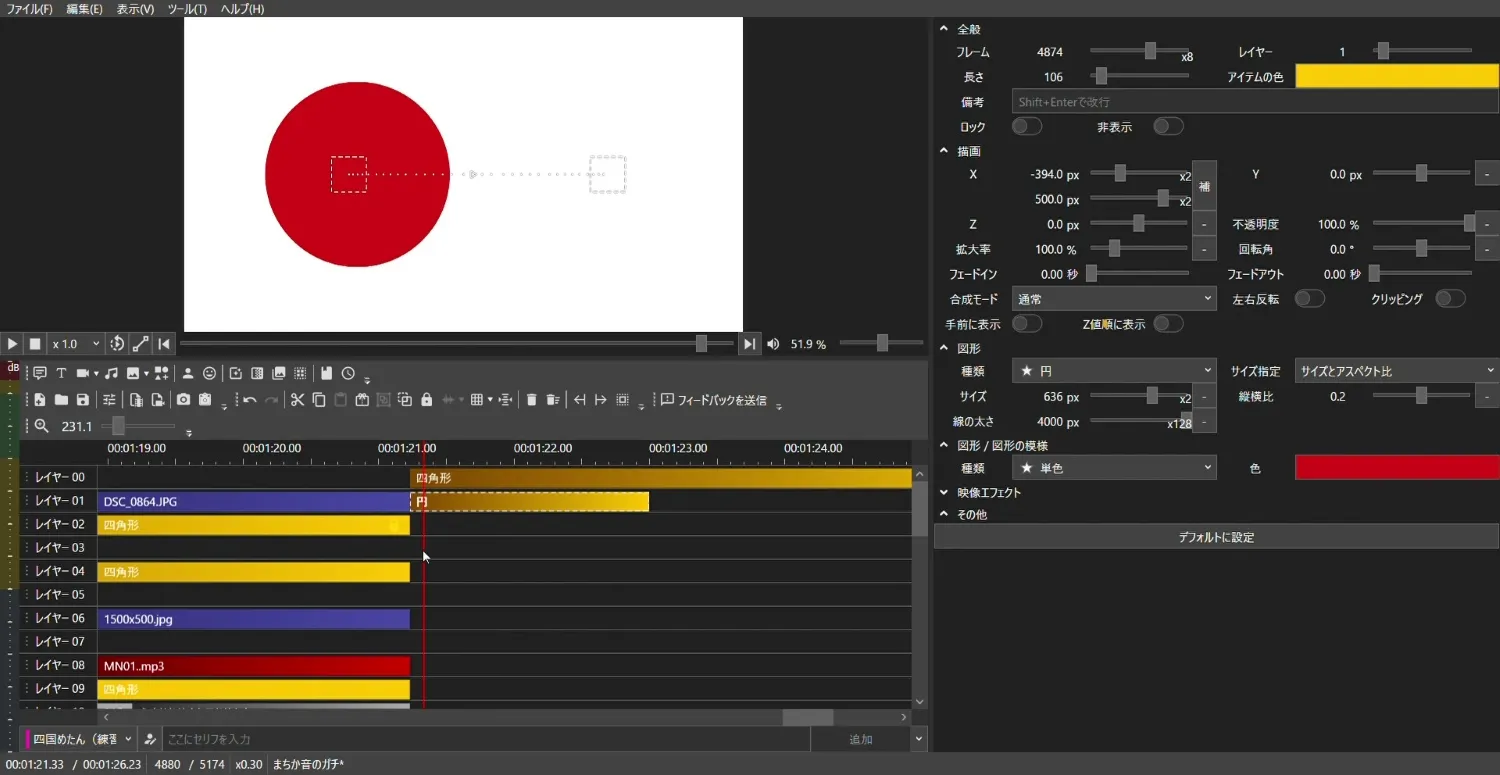Click the デフォルトに設定 button
1500x775 pixels.
coord(1215,537)
